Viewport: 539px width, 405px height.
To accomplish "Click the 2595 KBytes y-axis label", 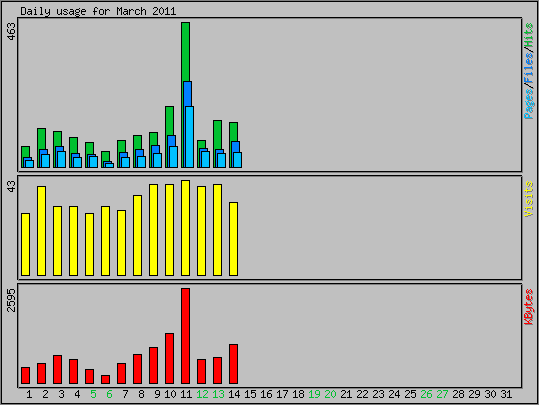I will tap(11, 300).
